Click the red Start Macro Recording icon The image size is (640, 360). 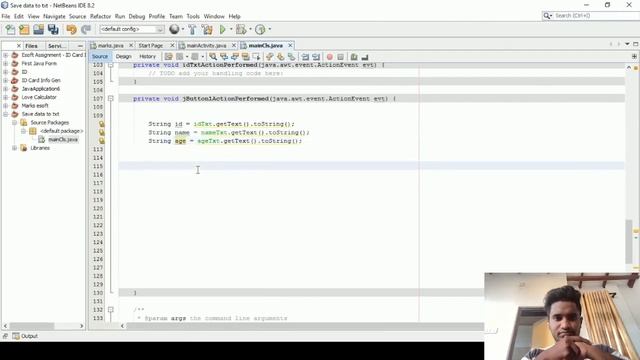(x=329, y=57)
